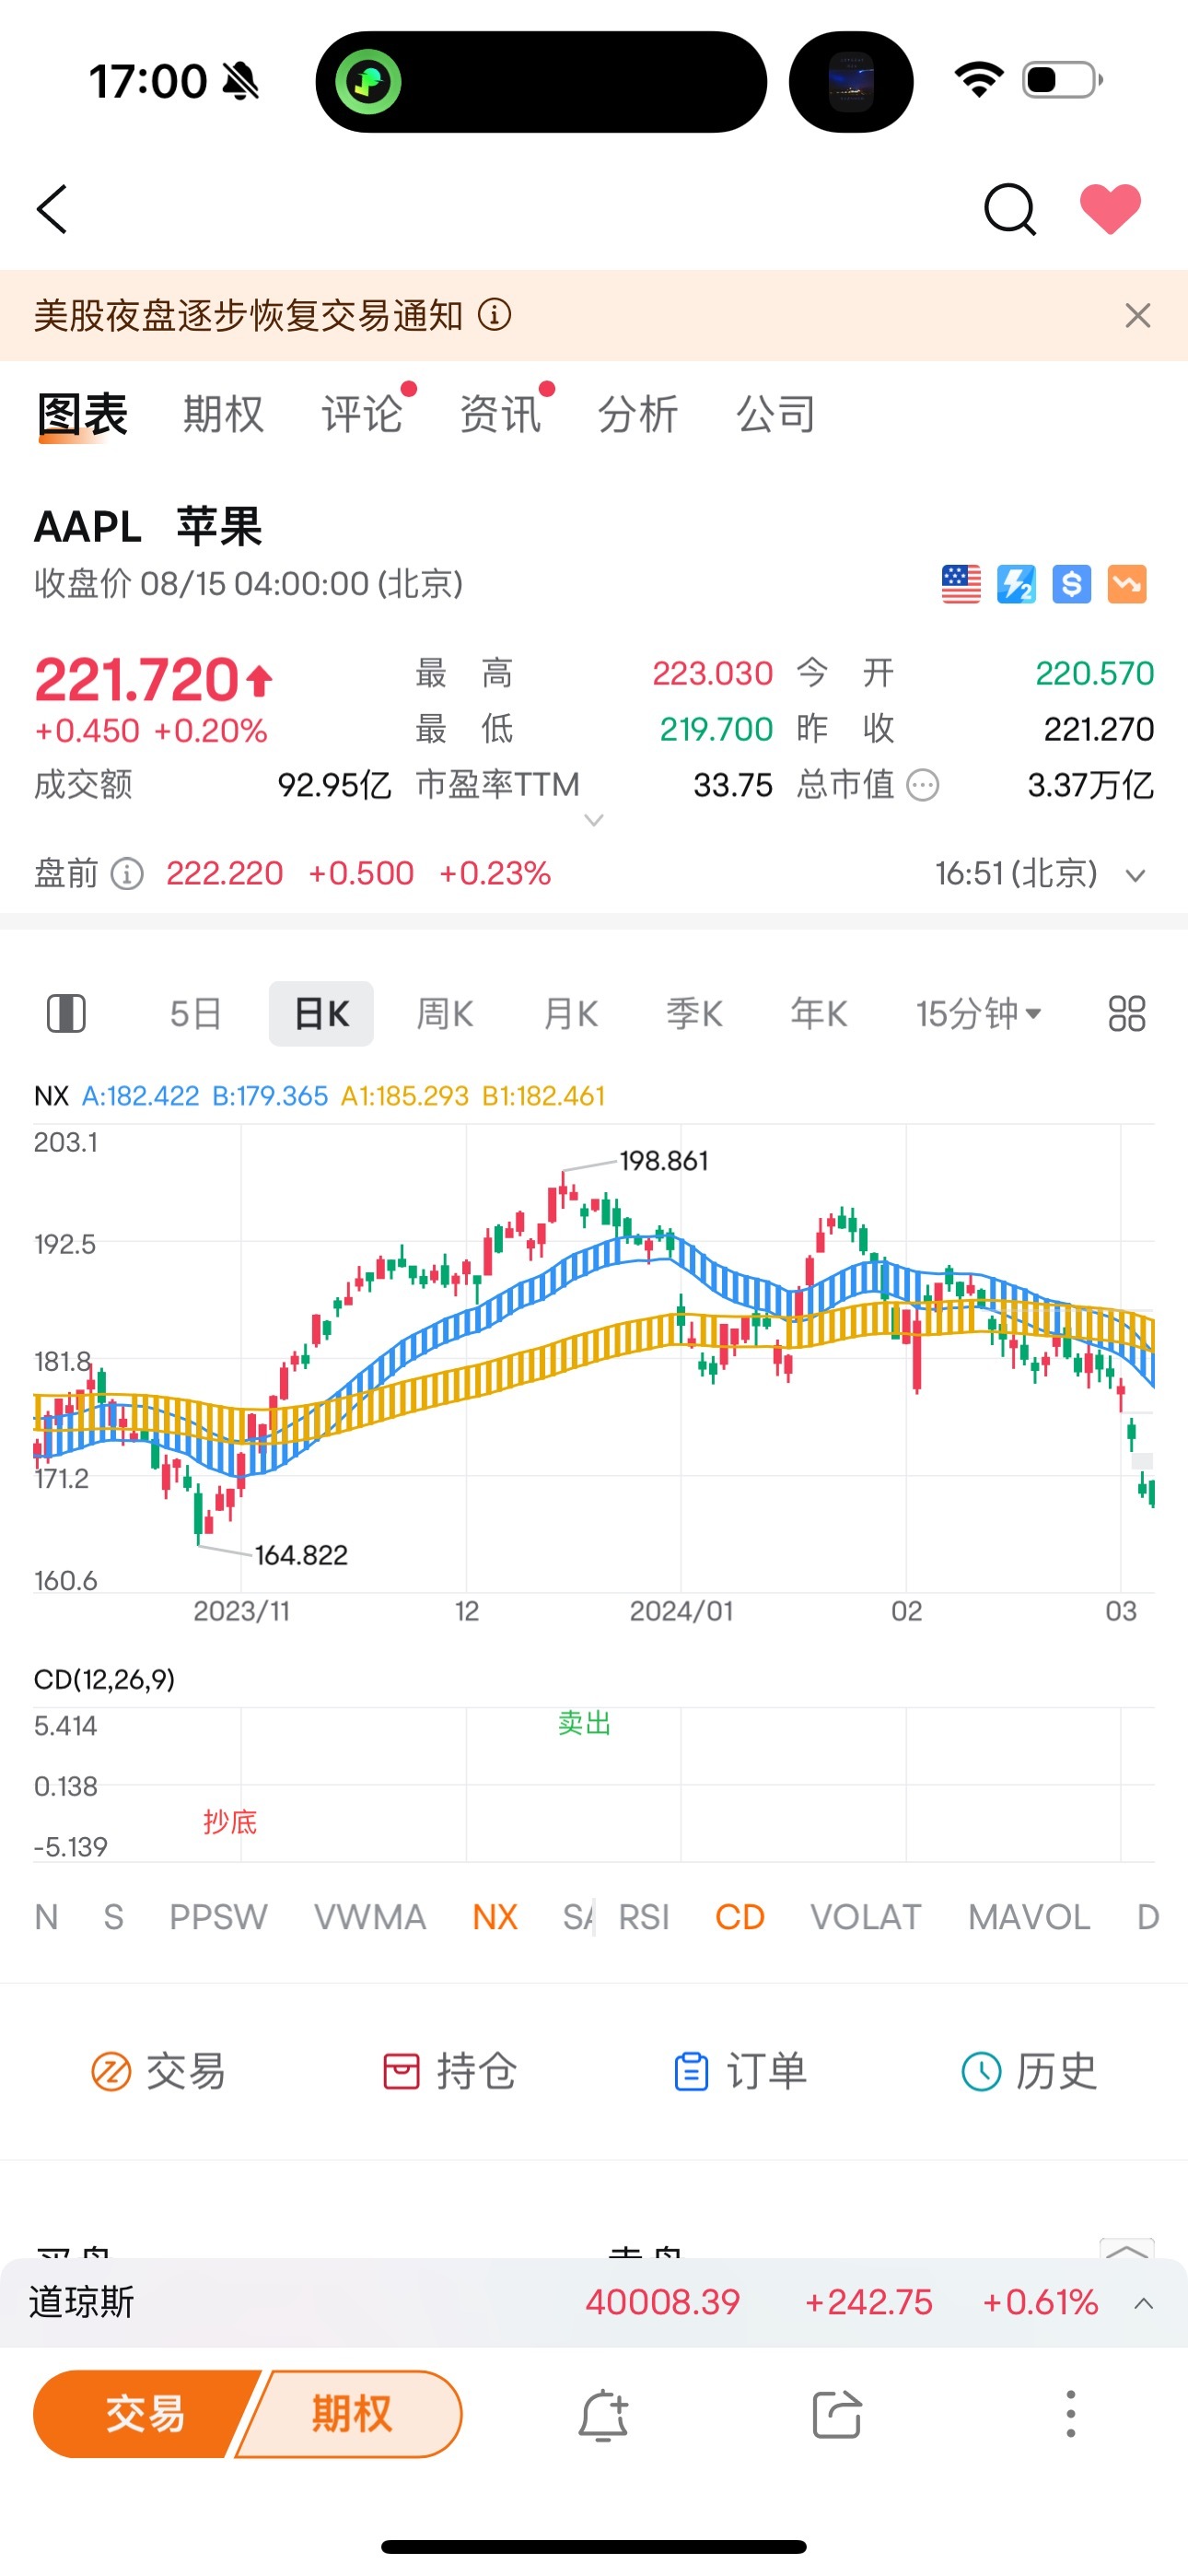Open the 分析 tab
Image resolution: width=1188 pixels, height=2576 pixels.
pyautogui.click(x=638, y=414)
